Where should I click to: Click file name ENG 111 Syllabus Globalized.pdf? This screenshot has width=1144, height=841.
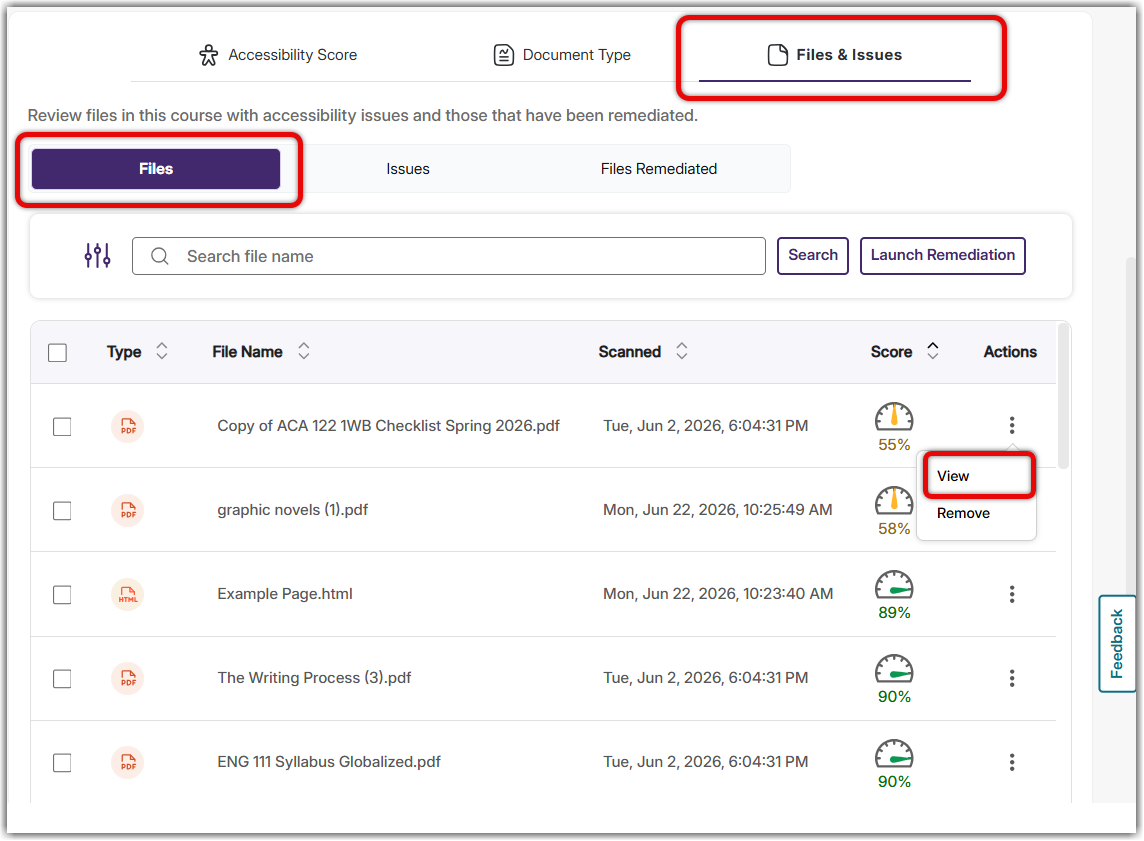329,762
